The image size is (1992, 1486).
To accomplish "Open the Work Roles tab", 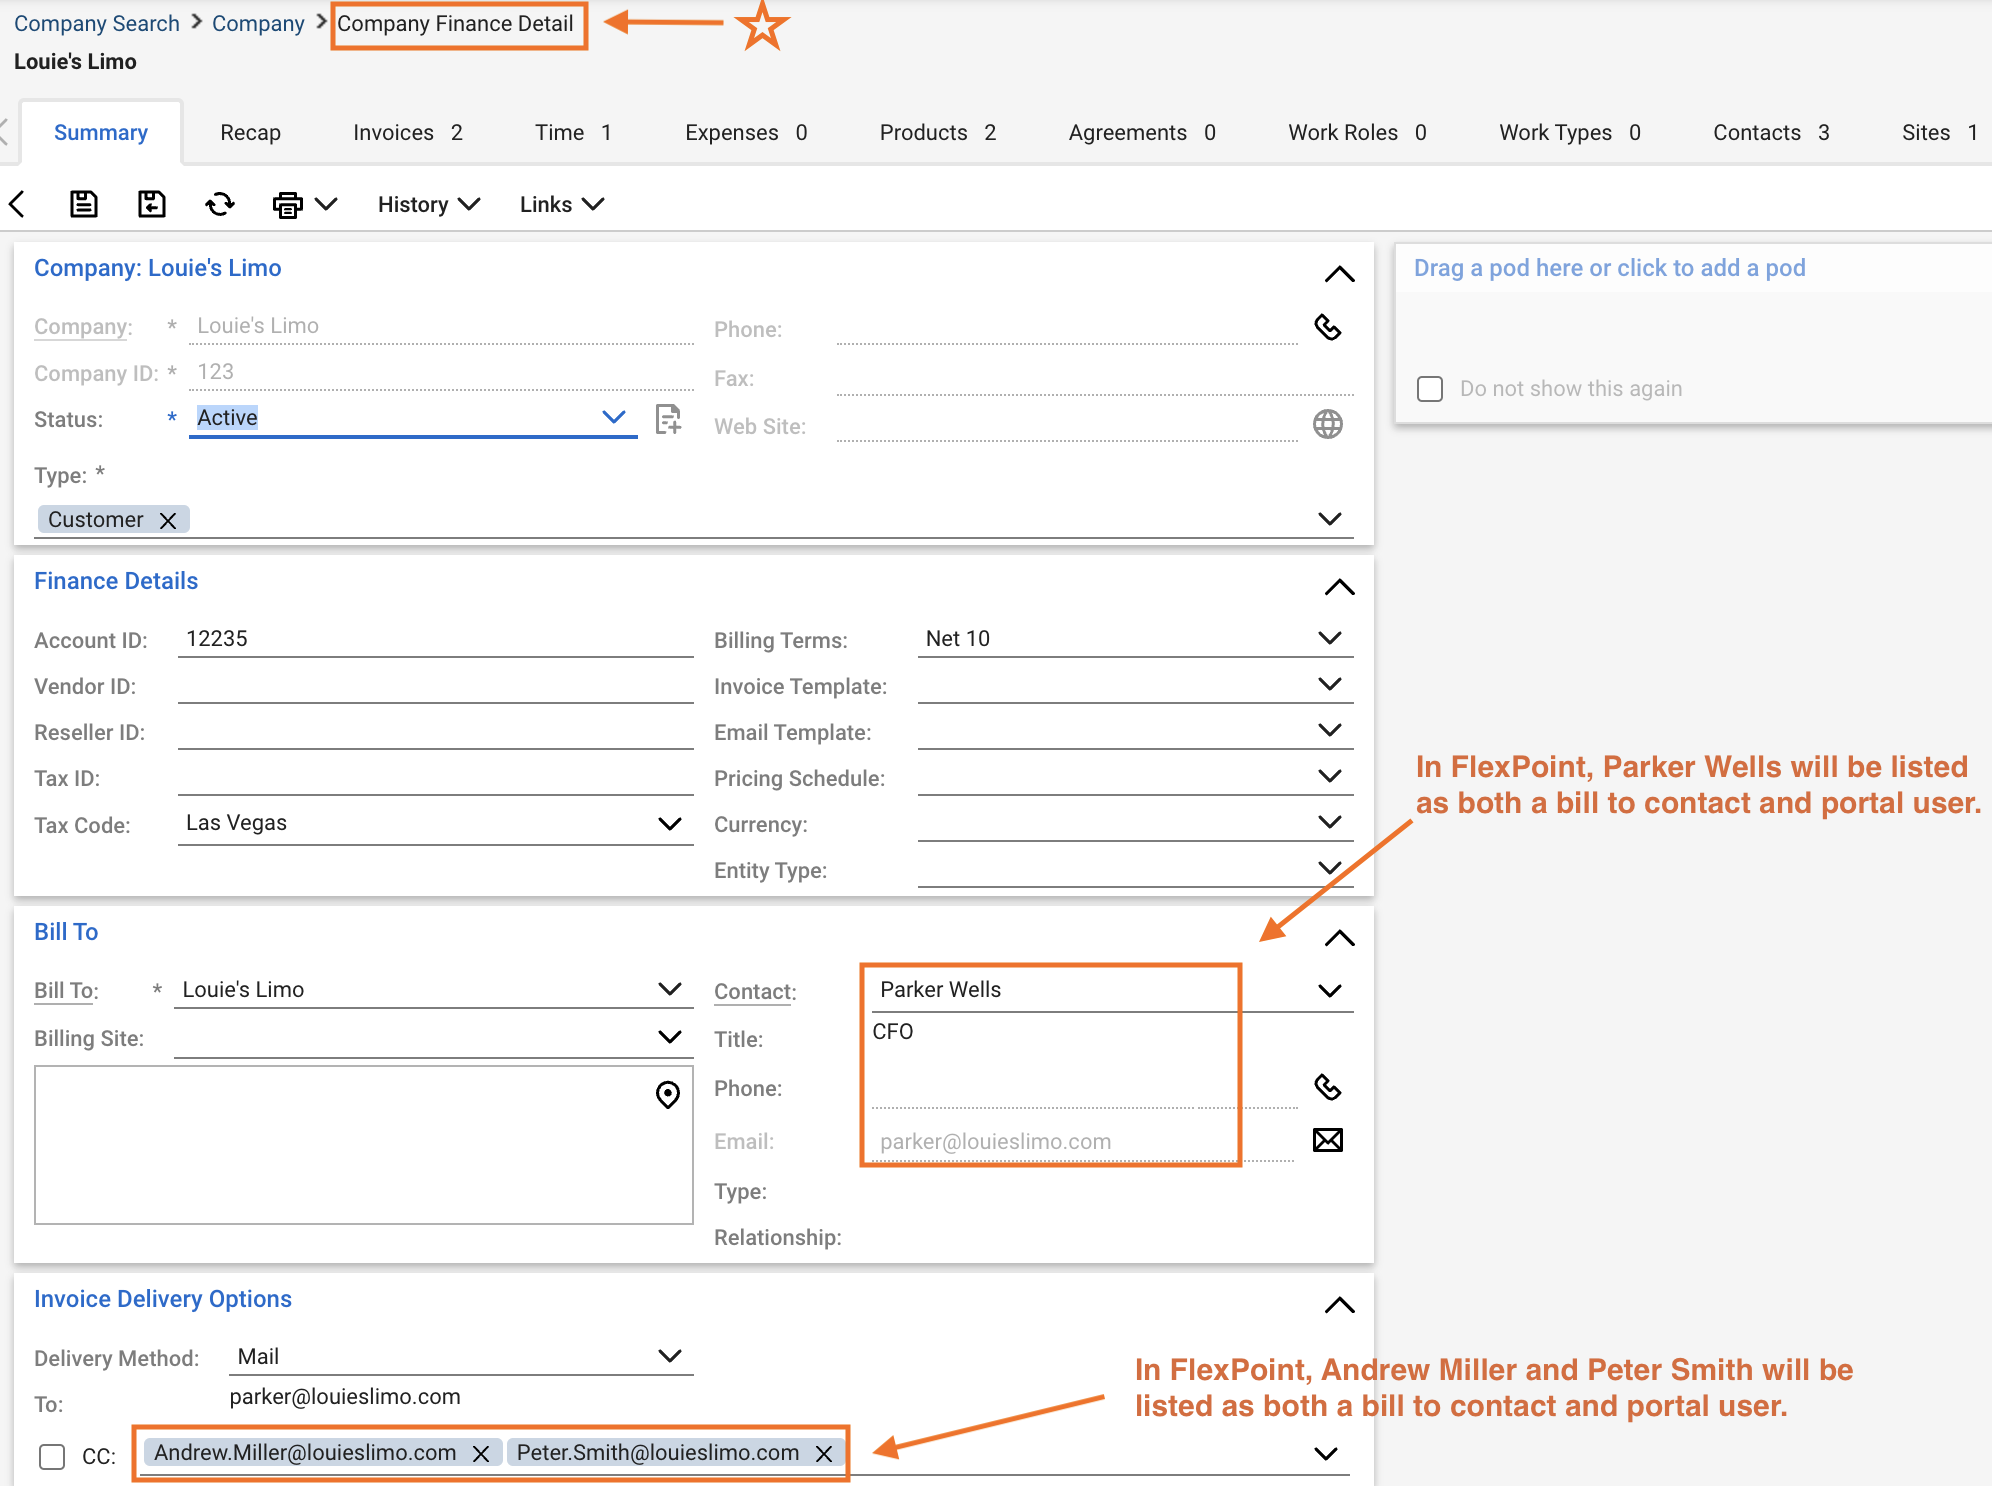I will pos(1357,132).
